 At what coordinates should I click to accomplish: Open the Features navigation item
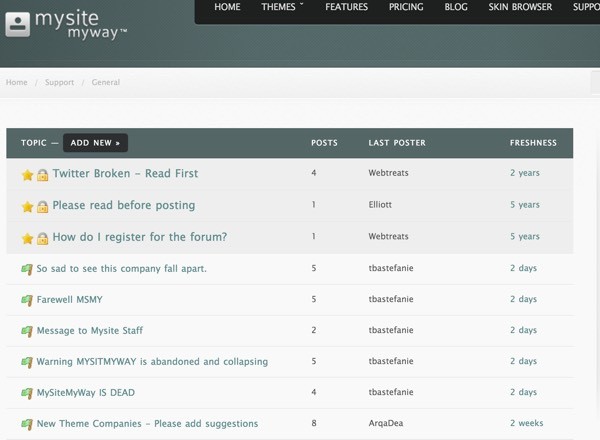point(346,7)
